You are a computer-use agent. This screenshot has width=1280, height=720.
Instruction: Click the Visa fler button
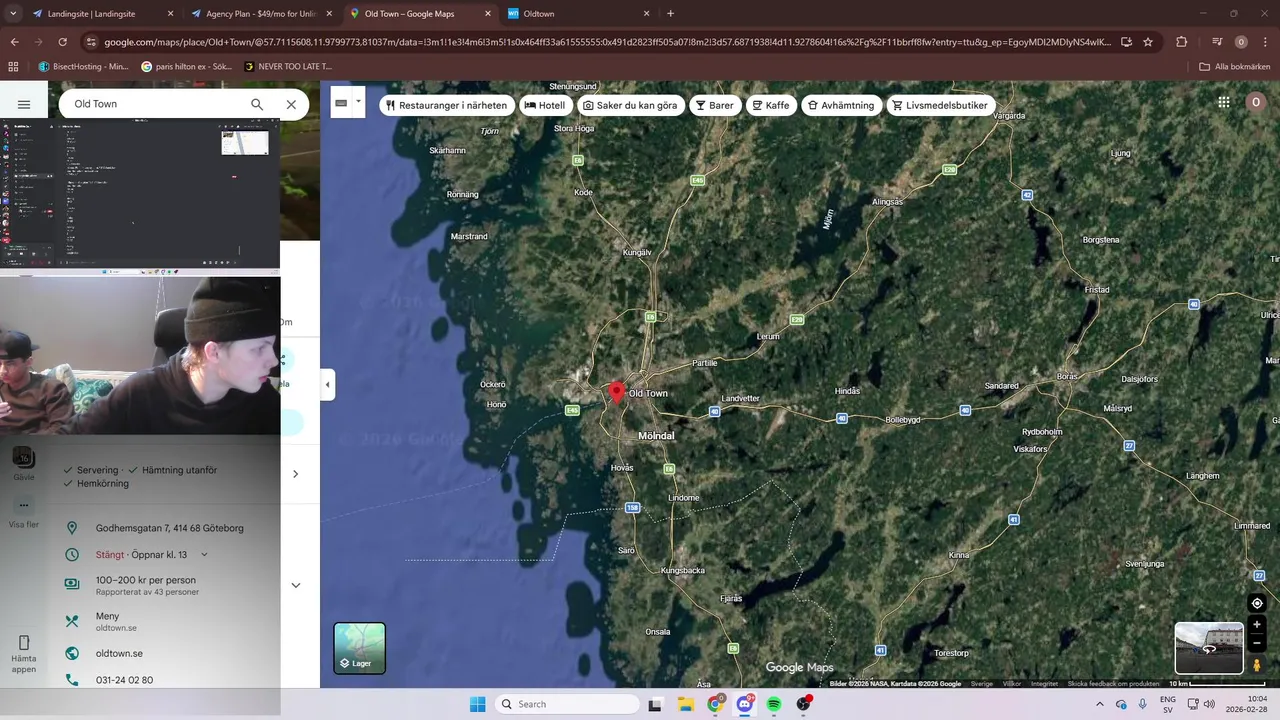pos(24,512)
